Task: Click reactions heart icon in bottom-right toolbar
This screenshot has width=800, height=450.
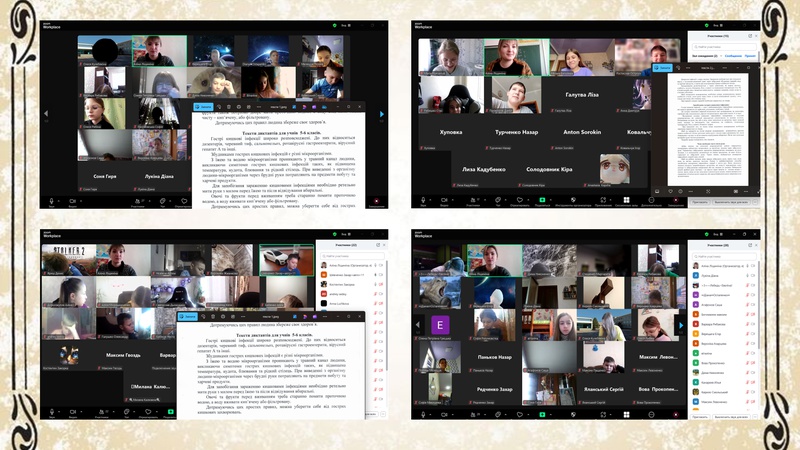Action: (519, 414)
